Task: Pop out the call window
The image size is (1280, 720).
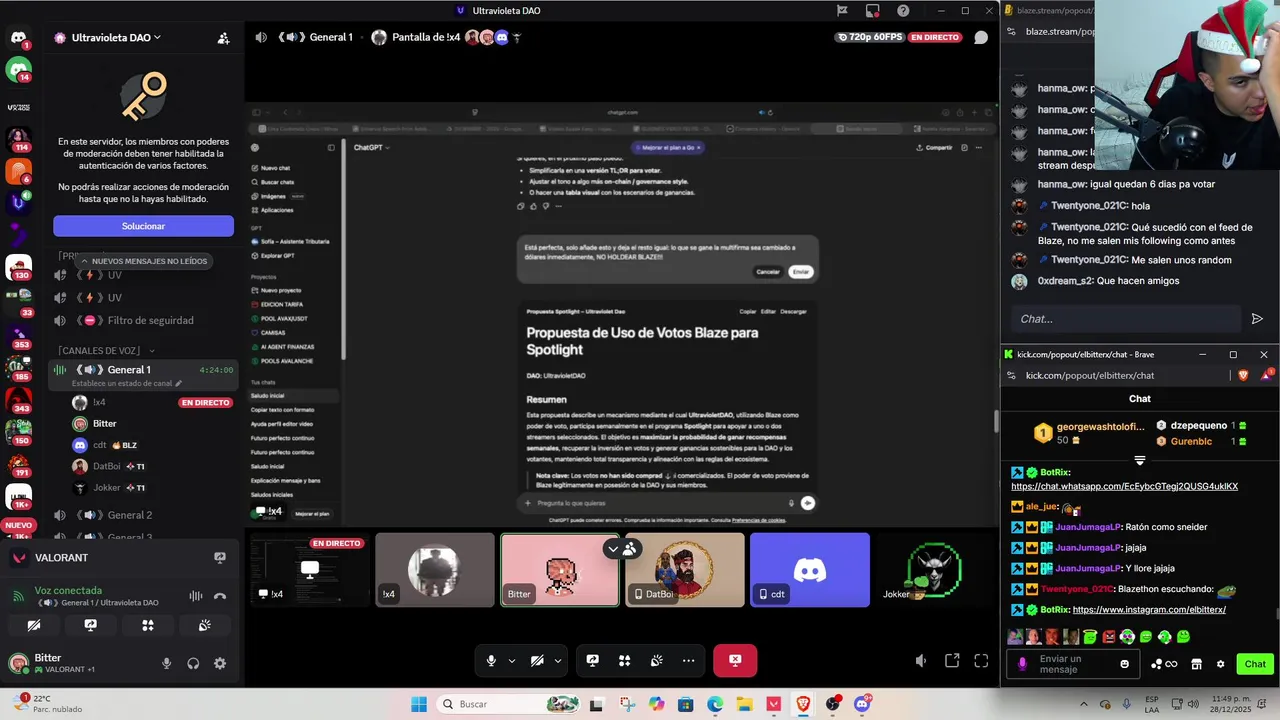Action: 952,660
